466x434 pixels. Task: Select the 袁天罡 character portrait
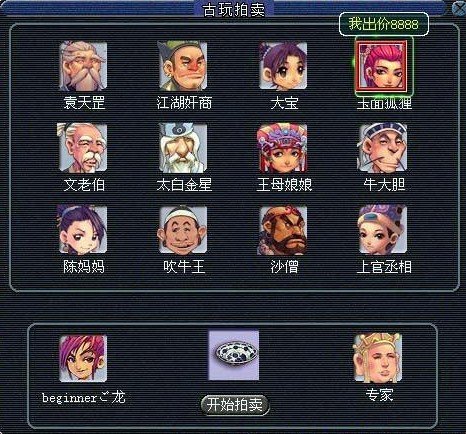click(83, 66)
